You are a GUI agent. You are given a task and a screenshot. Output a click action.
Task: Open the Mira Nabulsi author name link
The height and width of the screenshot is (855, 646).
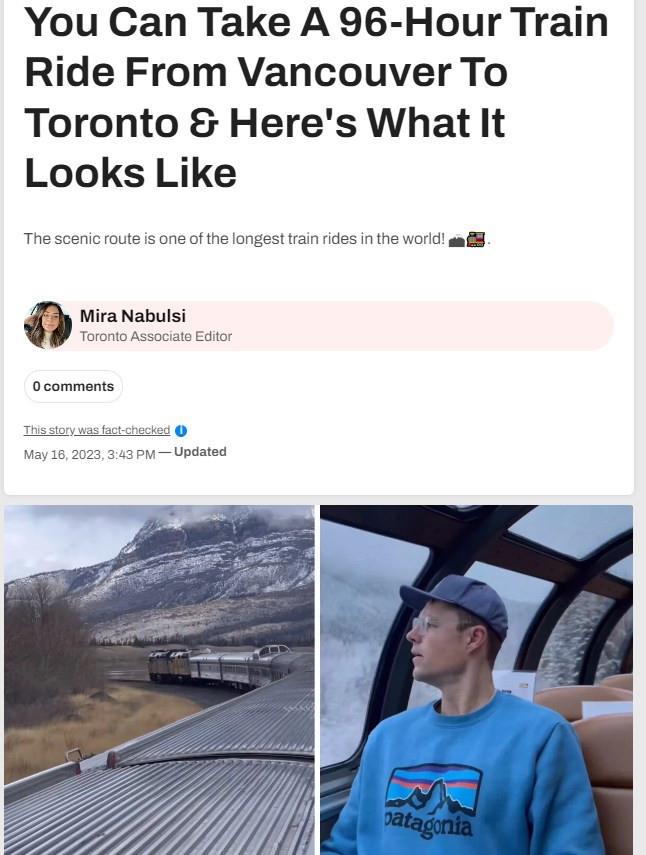click(x=132, y=316)
